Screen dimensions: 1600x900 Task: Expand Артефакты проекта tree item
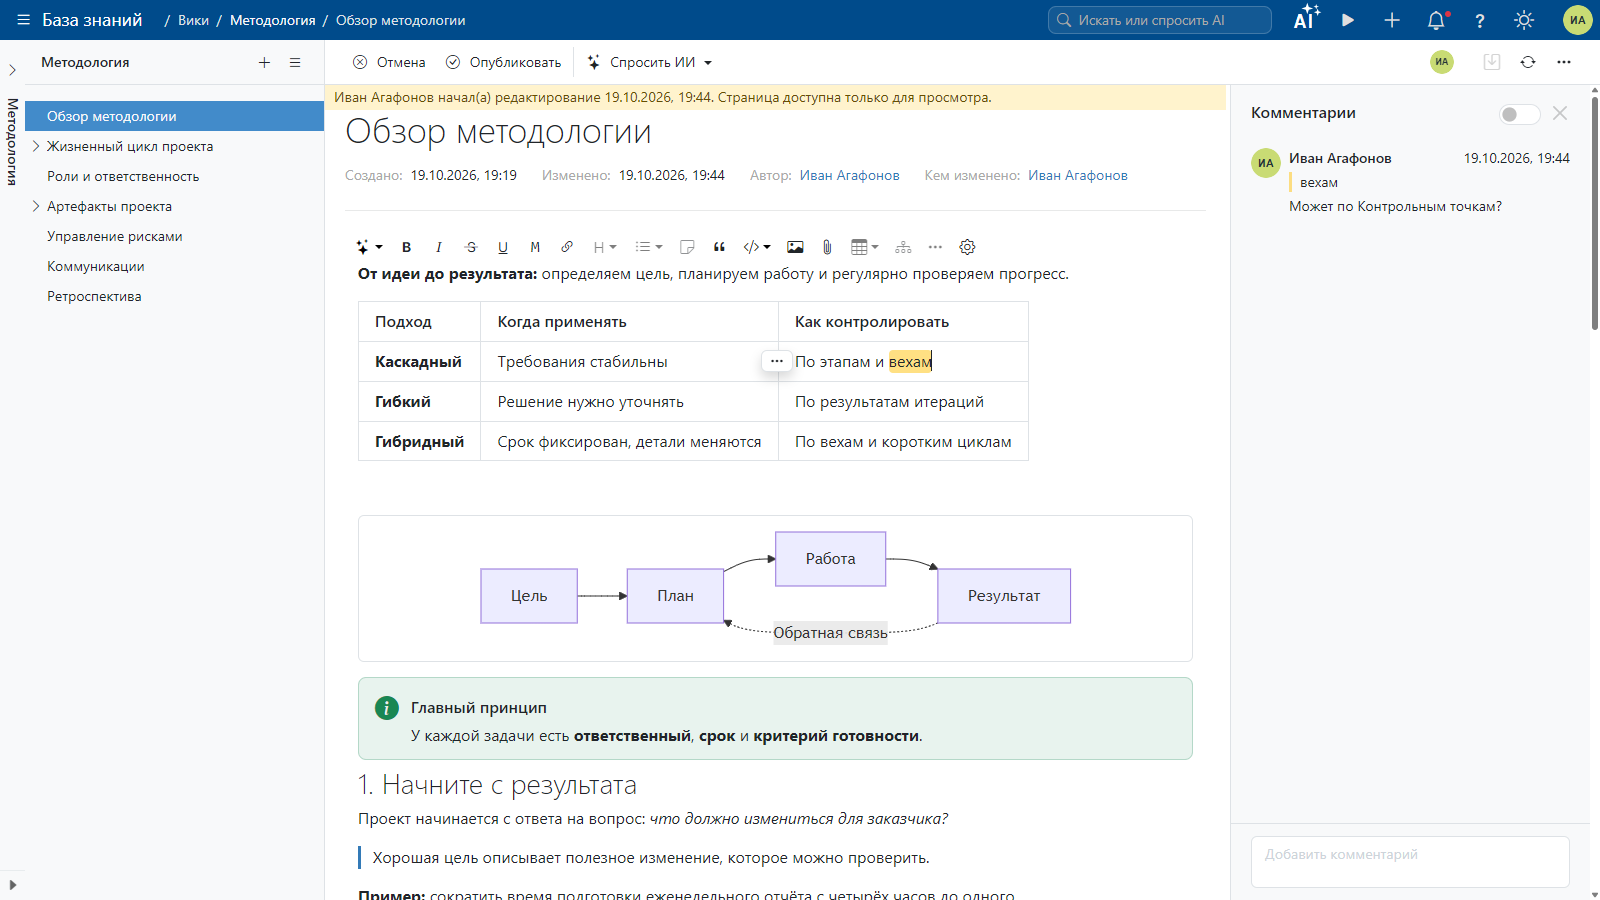click(36, 206)
